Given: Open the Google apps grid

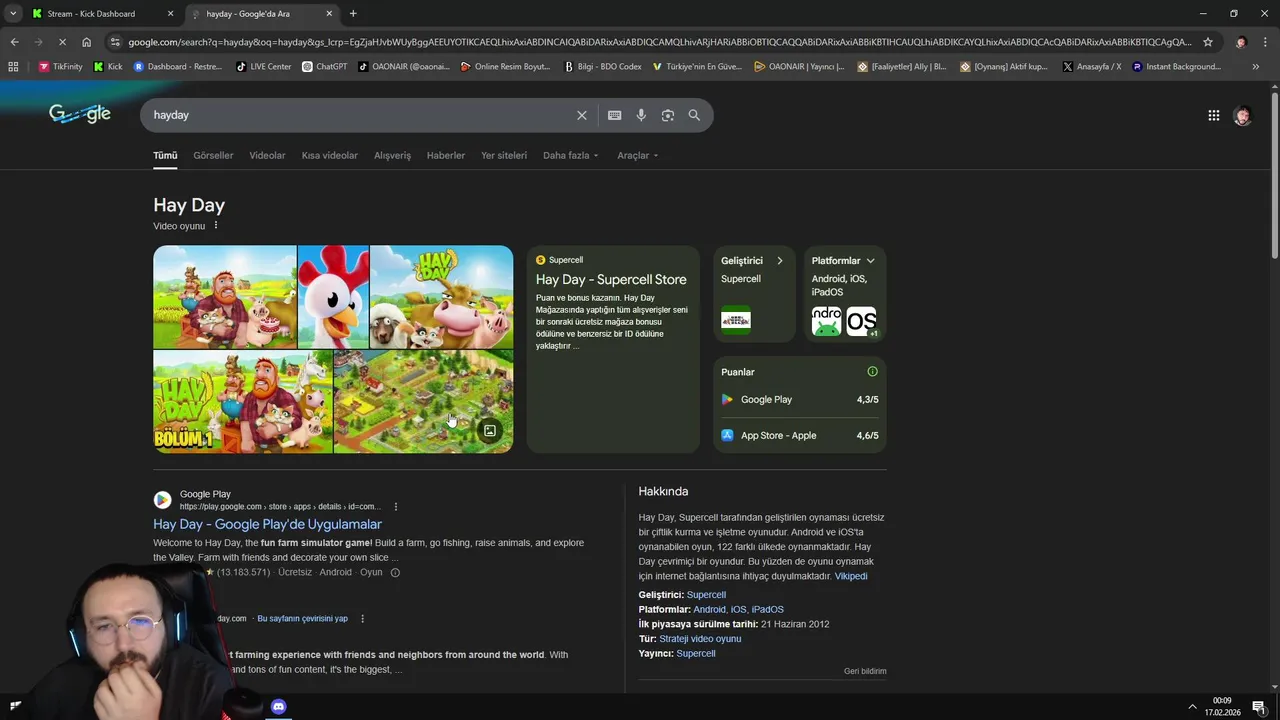Looking at the screenshot, I should click(1213, 115).
